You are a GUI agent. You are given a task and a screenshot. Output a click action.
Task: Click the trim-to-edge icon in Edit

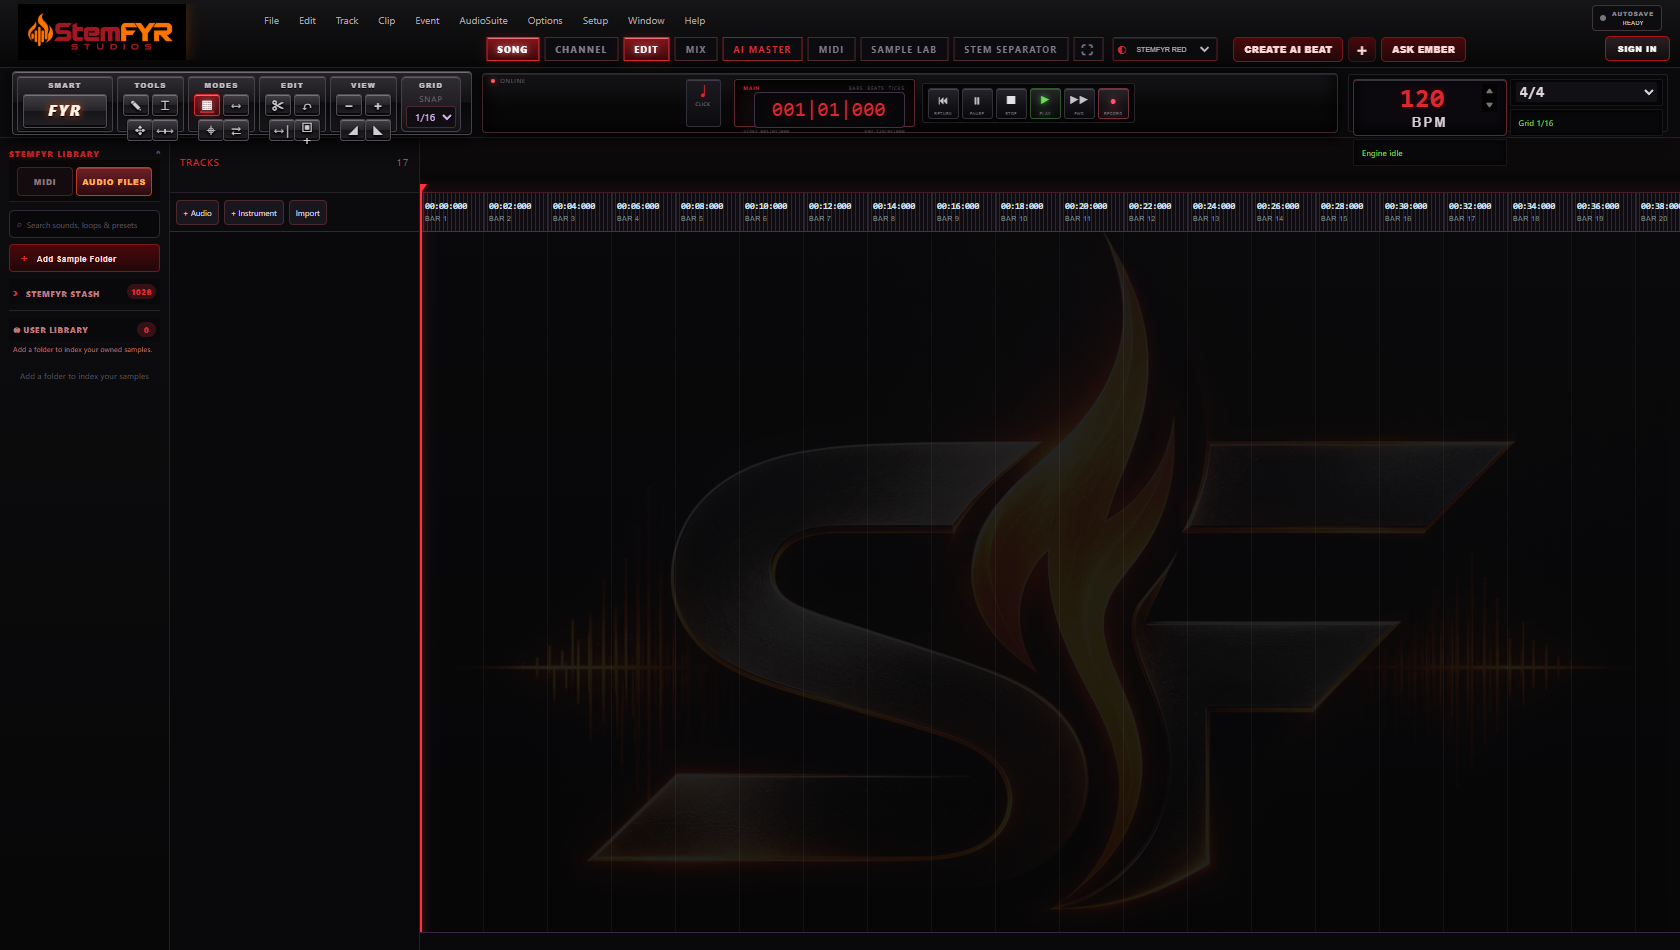pos(281,130)
